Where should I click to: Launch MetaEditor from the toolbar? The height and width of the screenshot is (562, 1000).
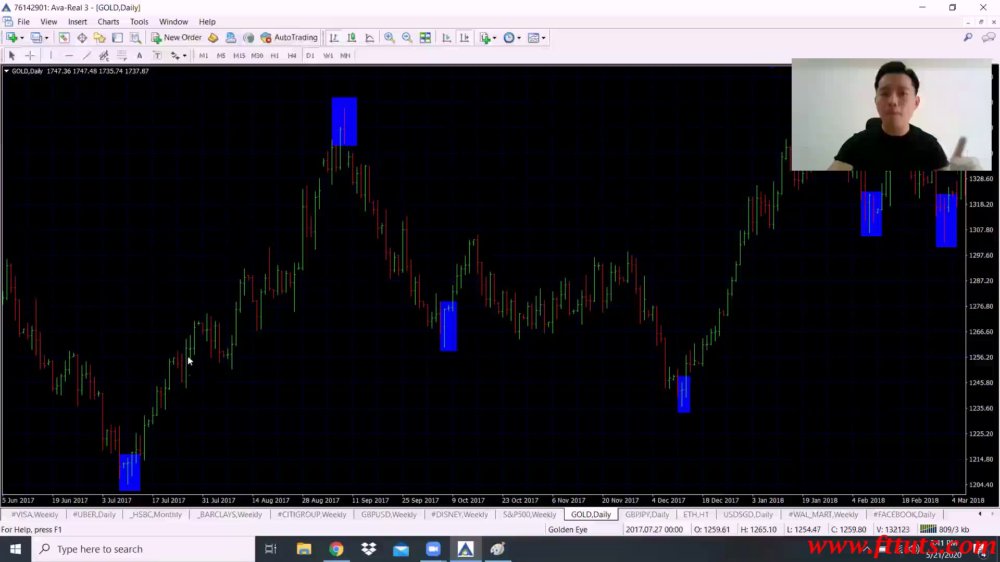(x=213, y=38)
